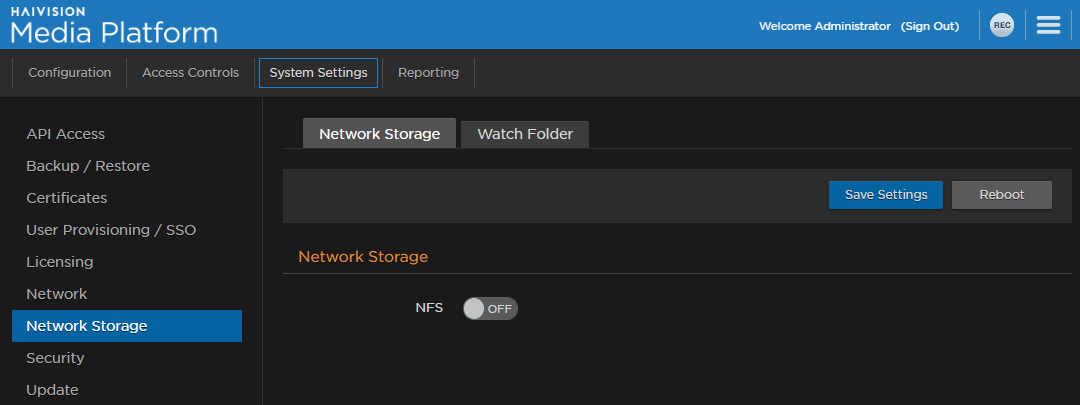
Task: Open the Update settings page
Action: tap(52, 390)
